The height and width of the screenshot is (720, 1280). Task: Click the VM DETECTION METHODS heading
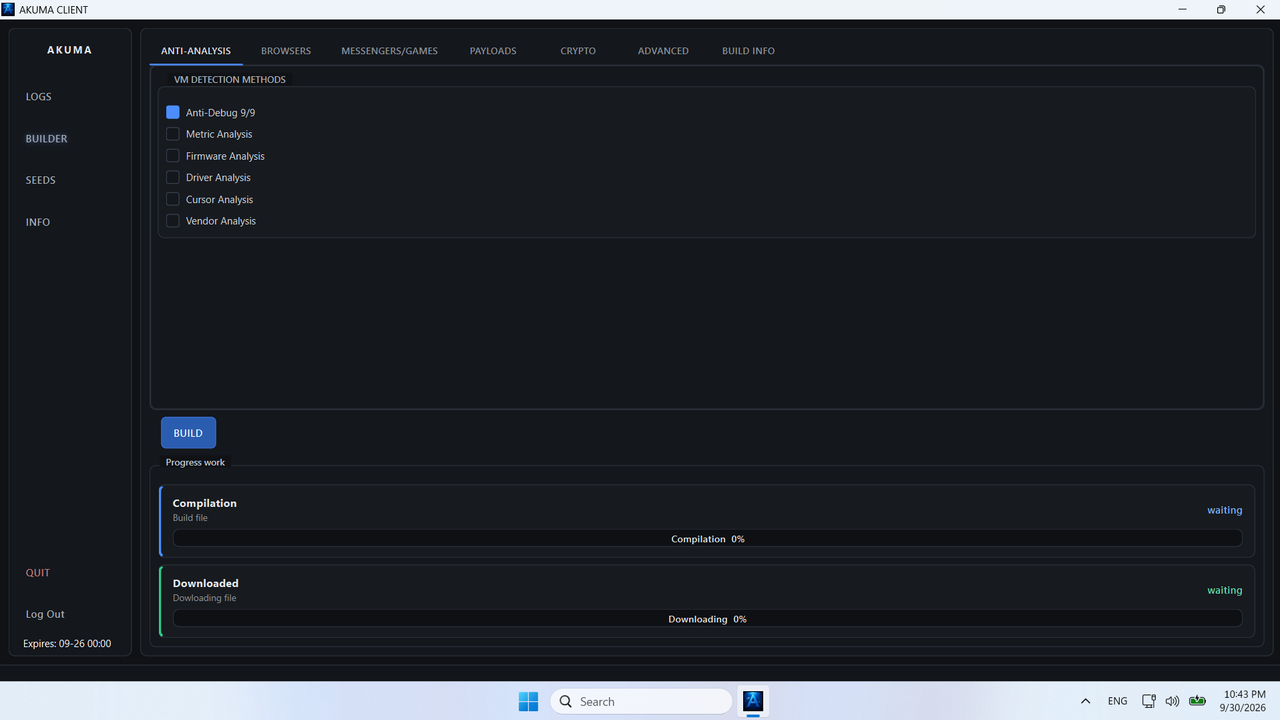(x=230, y=80)
